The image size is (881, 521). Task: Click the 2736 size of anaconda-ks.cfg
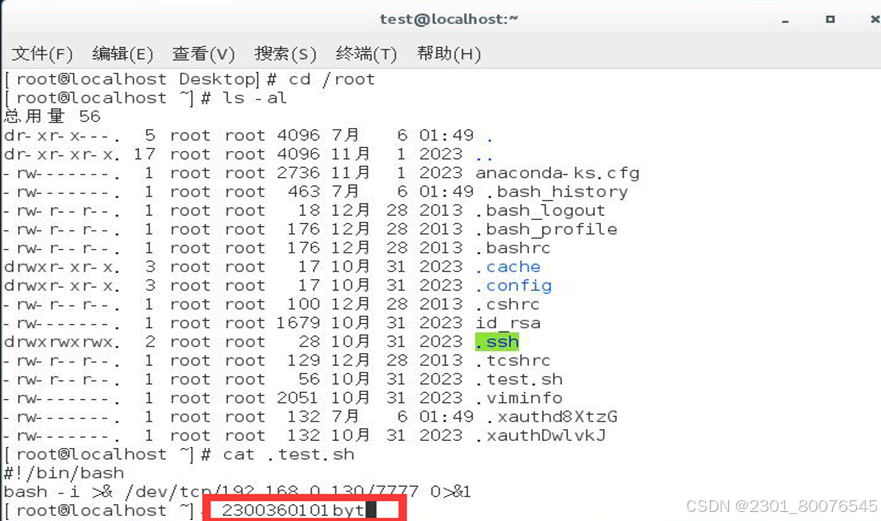click(298, 173)
